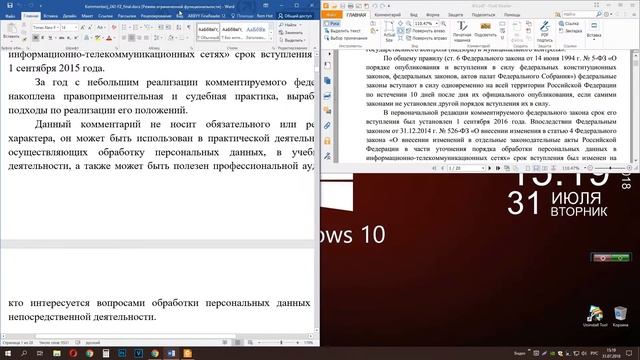Open Защита tab in Foxit Reader
Image resolution: width=640 pixels, height=360 pixels.
tap(456, 15)
